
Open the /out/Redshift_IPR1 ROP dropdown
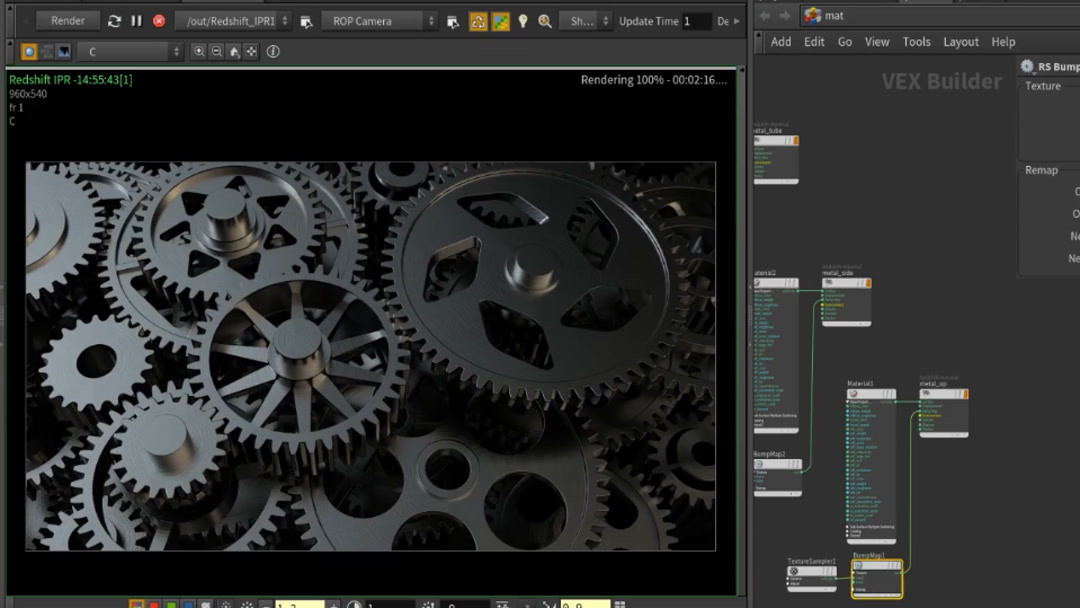coord(232,21)
